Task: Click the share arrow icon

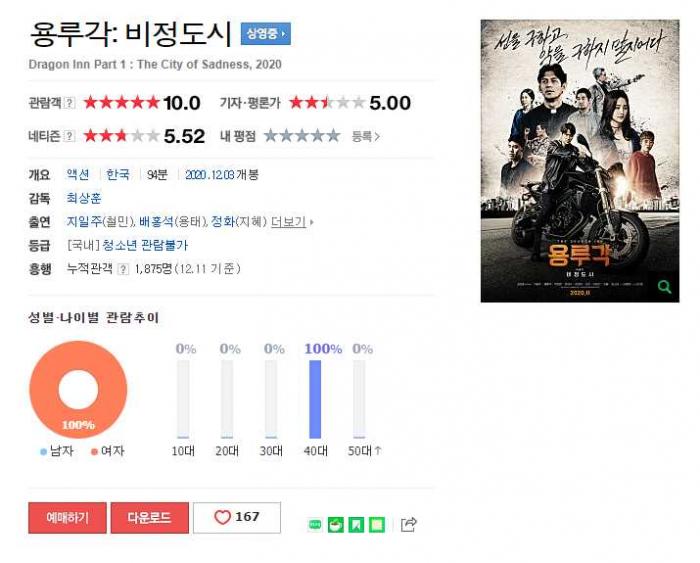Action: pos(408,524)
